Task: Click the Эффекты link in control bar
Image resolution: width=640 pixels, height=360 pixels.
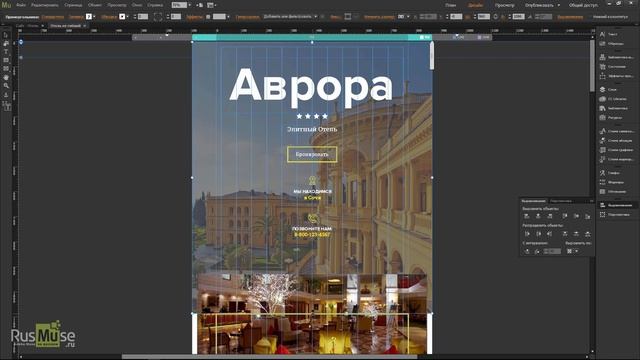Action: (x=194, y=17)
